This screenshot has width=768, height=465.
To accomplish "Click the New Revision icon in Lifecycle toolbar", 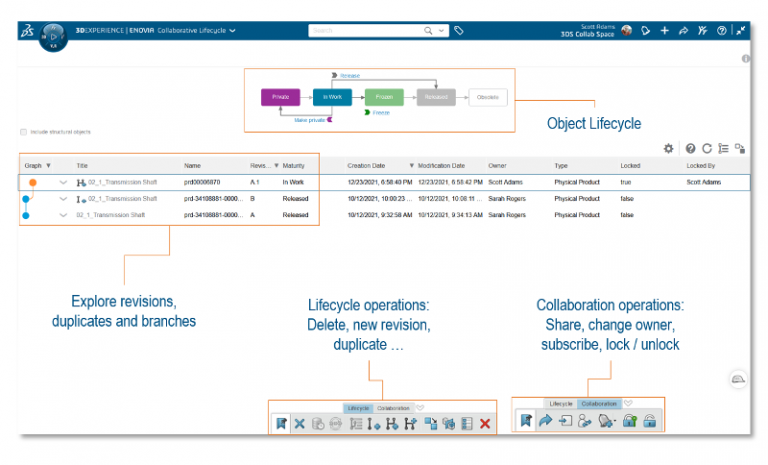I will click(x=374, y=424).
